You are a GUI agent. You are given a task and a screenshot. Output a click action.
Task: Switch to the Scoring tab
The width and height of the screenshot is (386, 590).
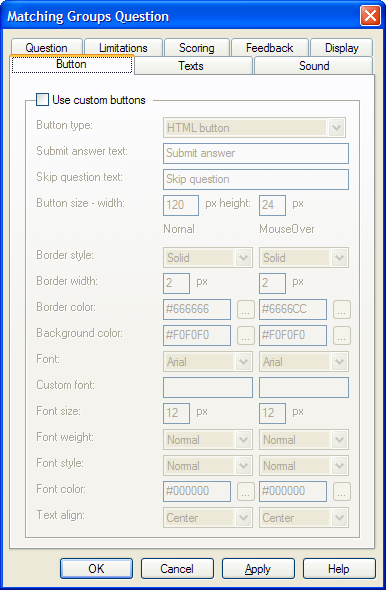[x=197, y=48]
